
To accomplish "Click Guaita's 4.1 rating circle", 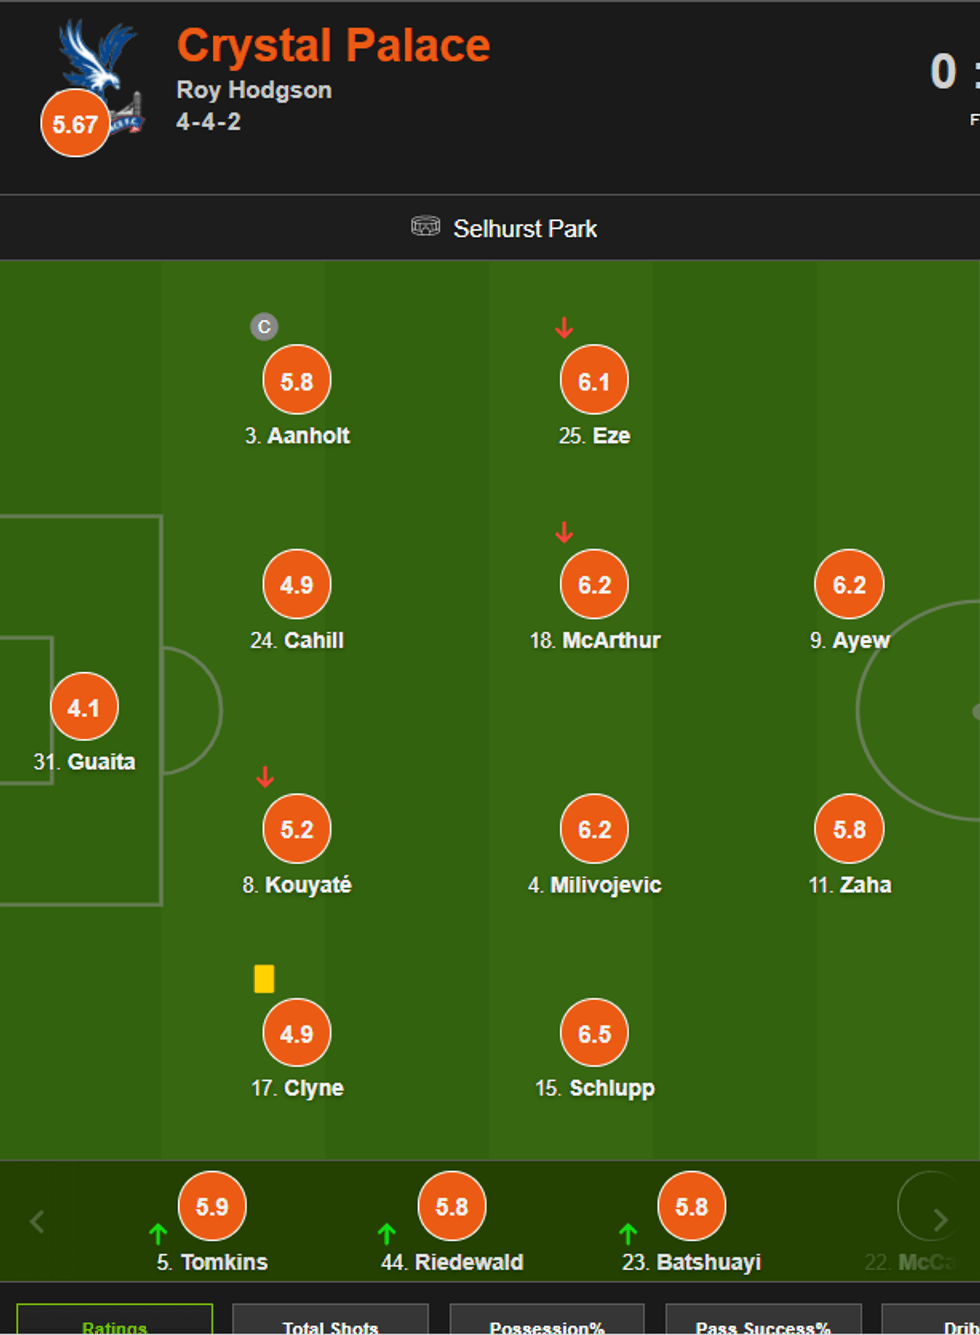I will (84, 707).
